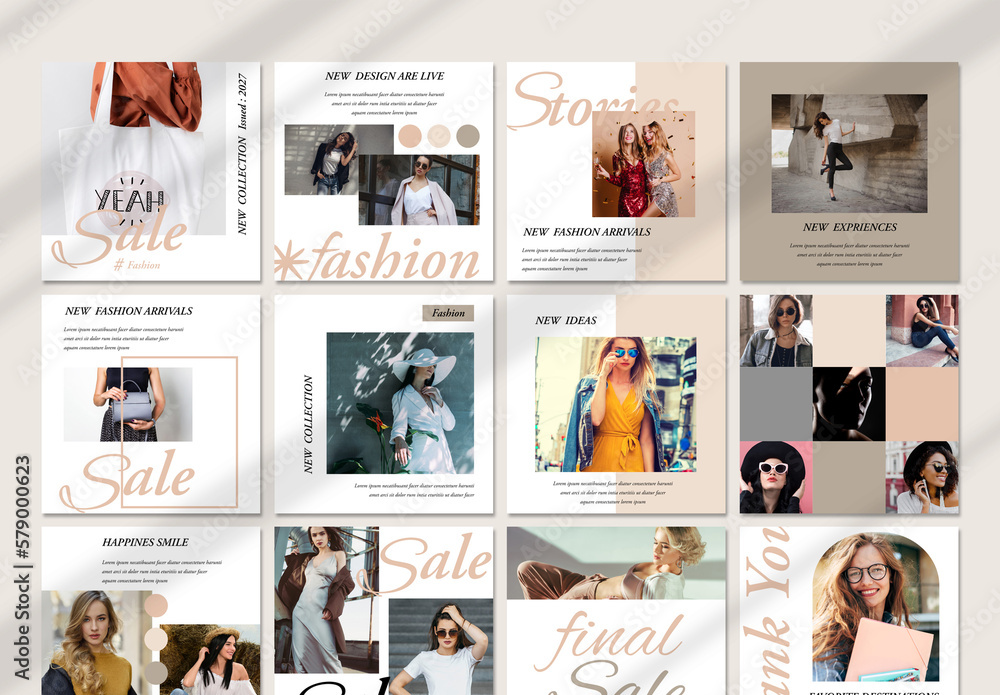Select the peach circle in Happines Smile card
The height and width of the screenshot is (695, 1000).
156,605
